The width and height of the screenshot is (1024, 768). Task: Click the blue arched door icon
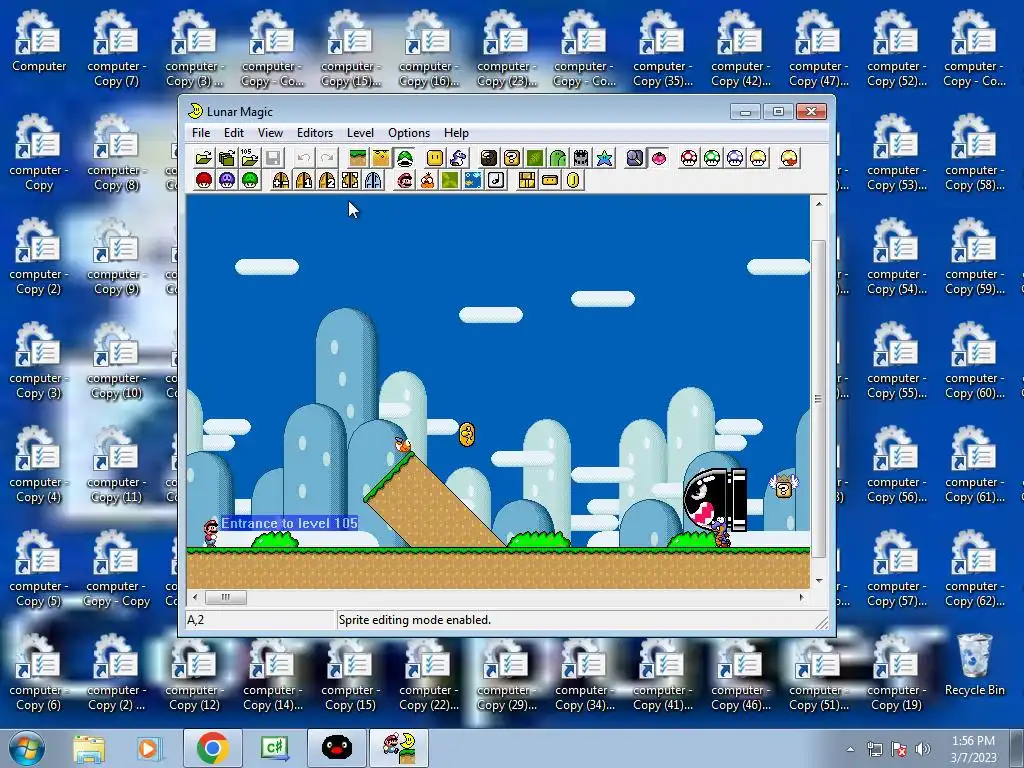(373, 180)
